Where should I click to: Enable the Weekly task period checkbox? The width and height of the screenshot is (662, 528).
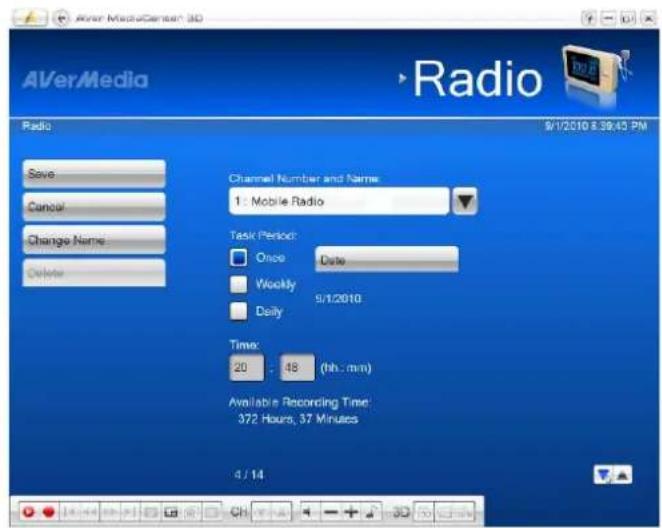(239, 284)
